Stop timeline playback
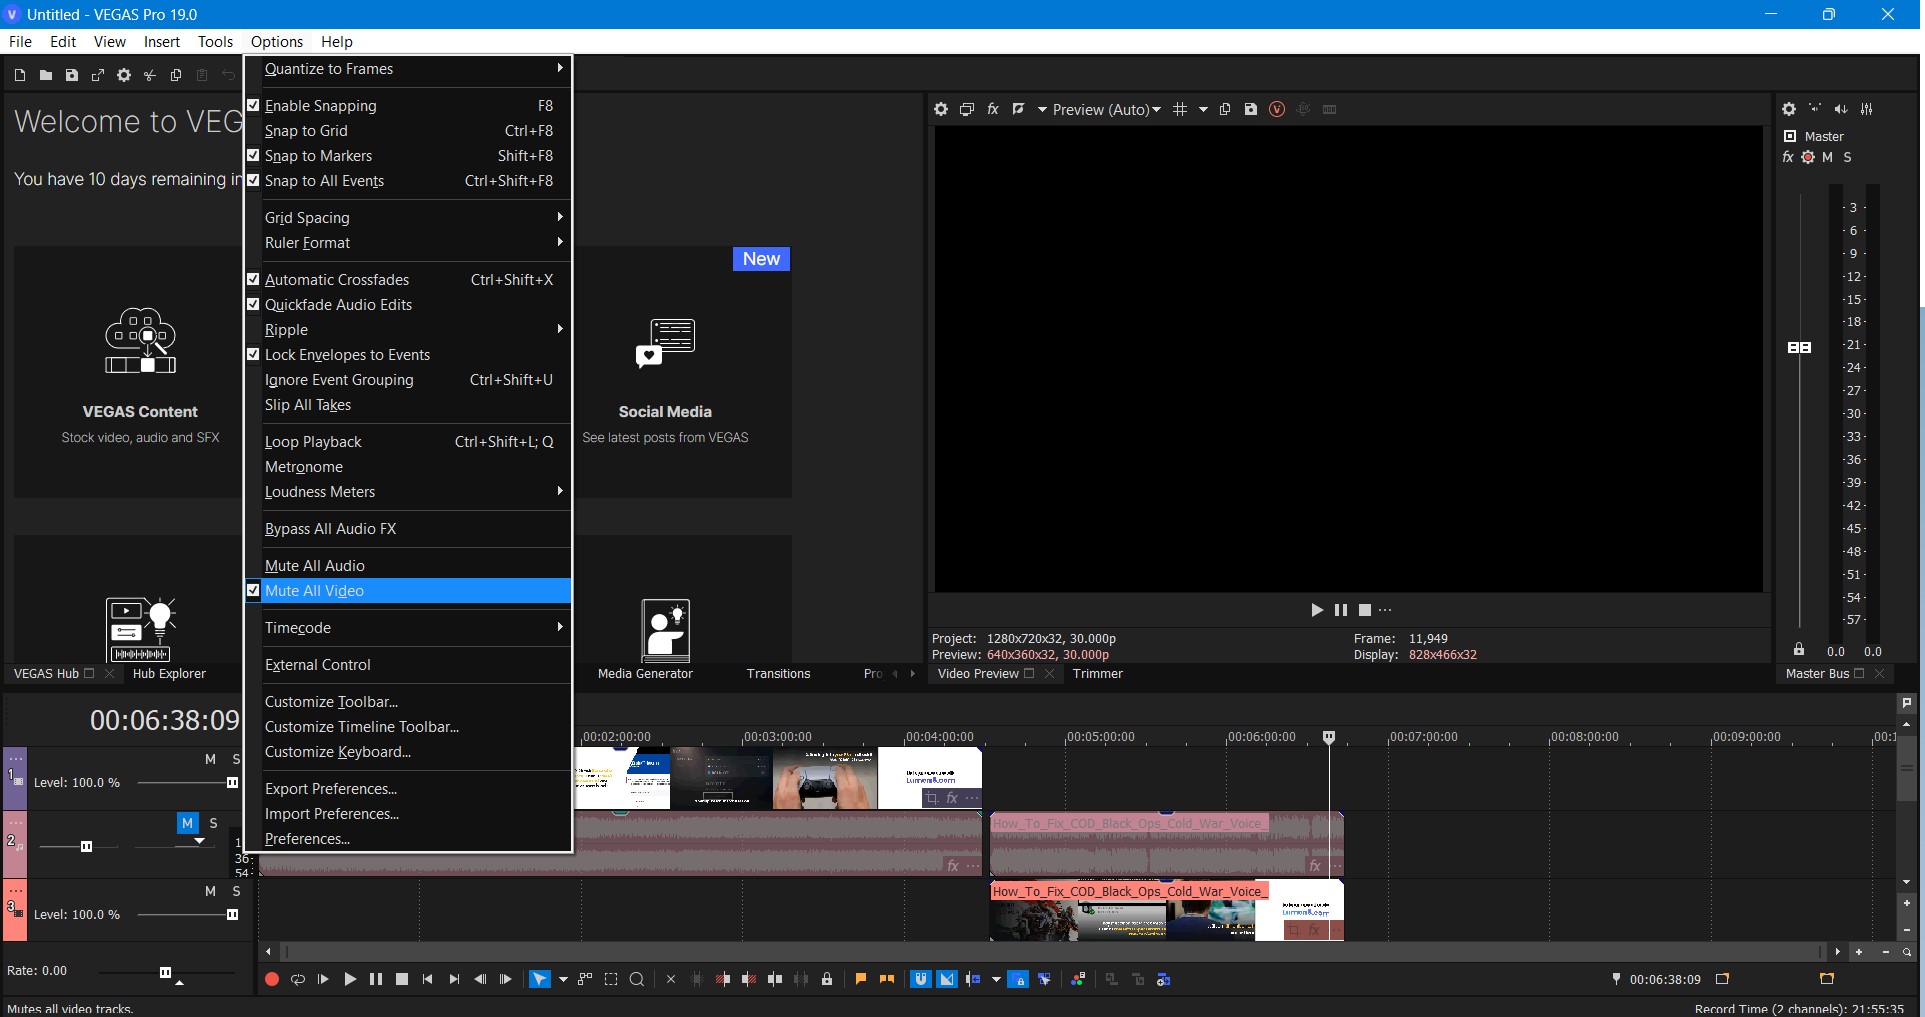Viewport: 1925px width, 1017px height. tap(401, 979)
